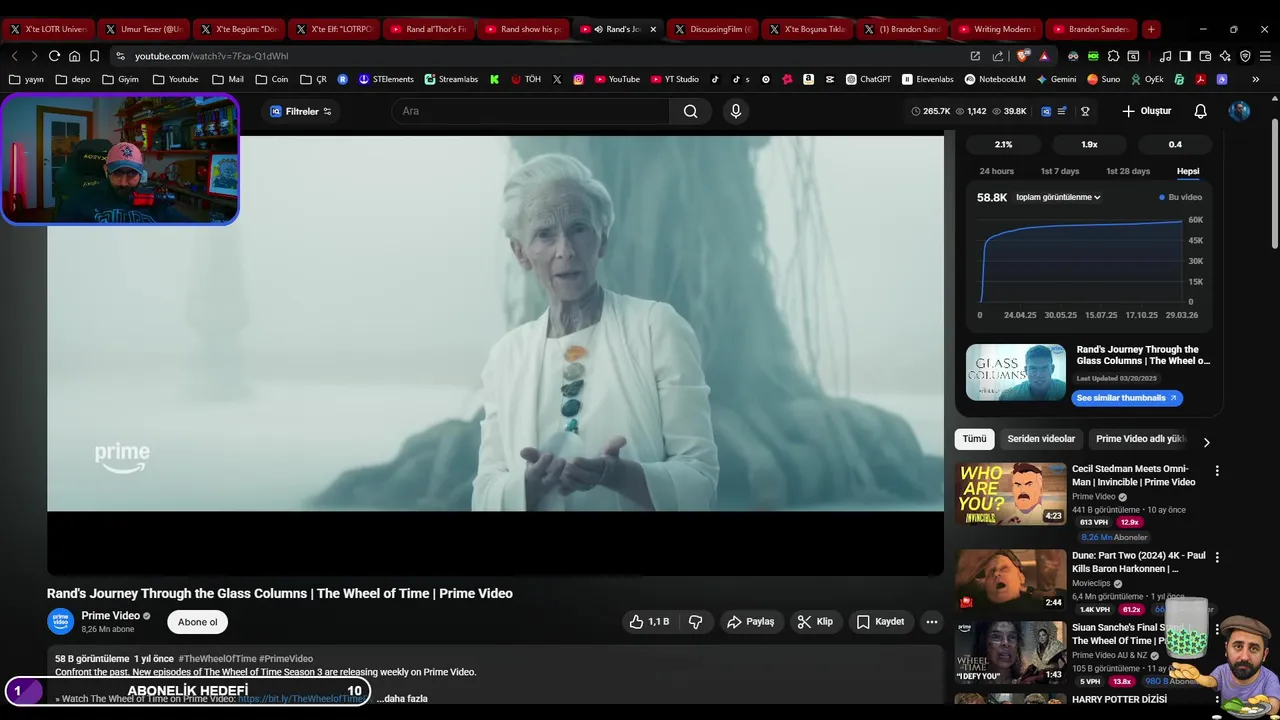Show more bookmarks overflow chevron
The width and height of the screenshot is (1280, 720).
1255,79
